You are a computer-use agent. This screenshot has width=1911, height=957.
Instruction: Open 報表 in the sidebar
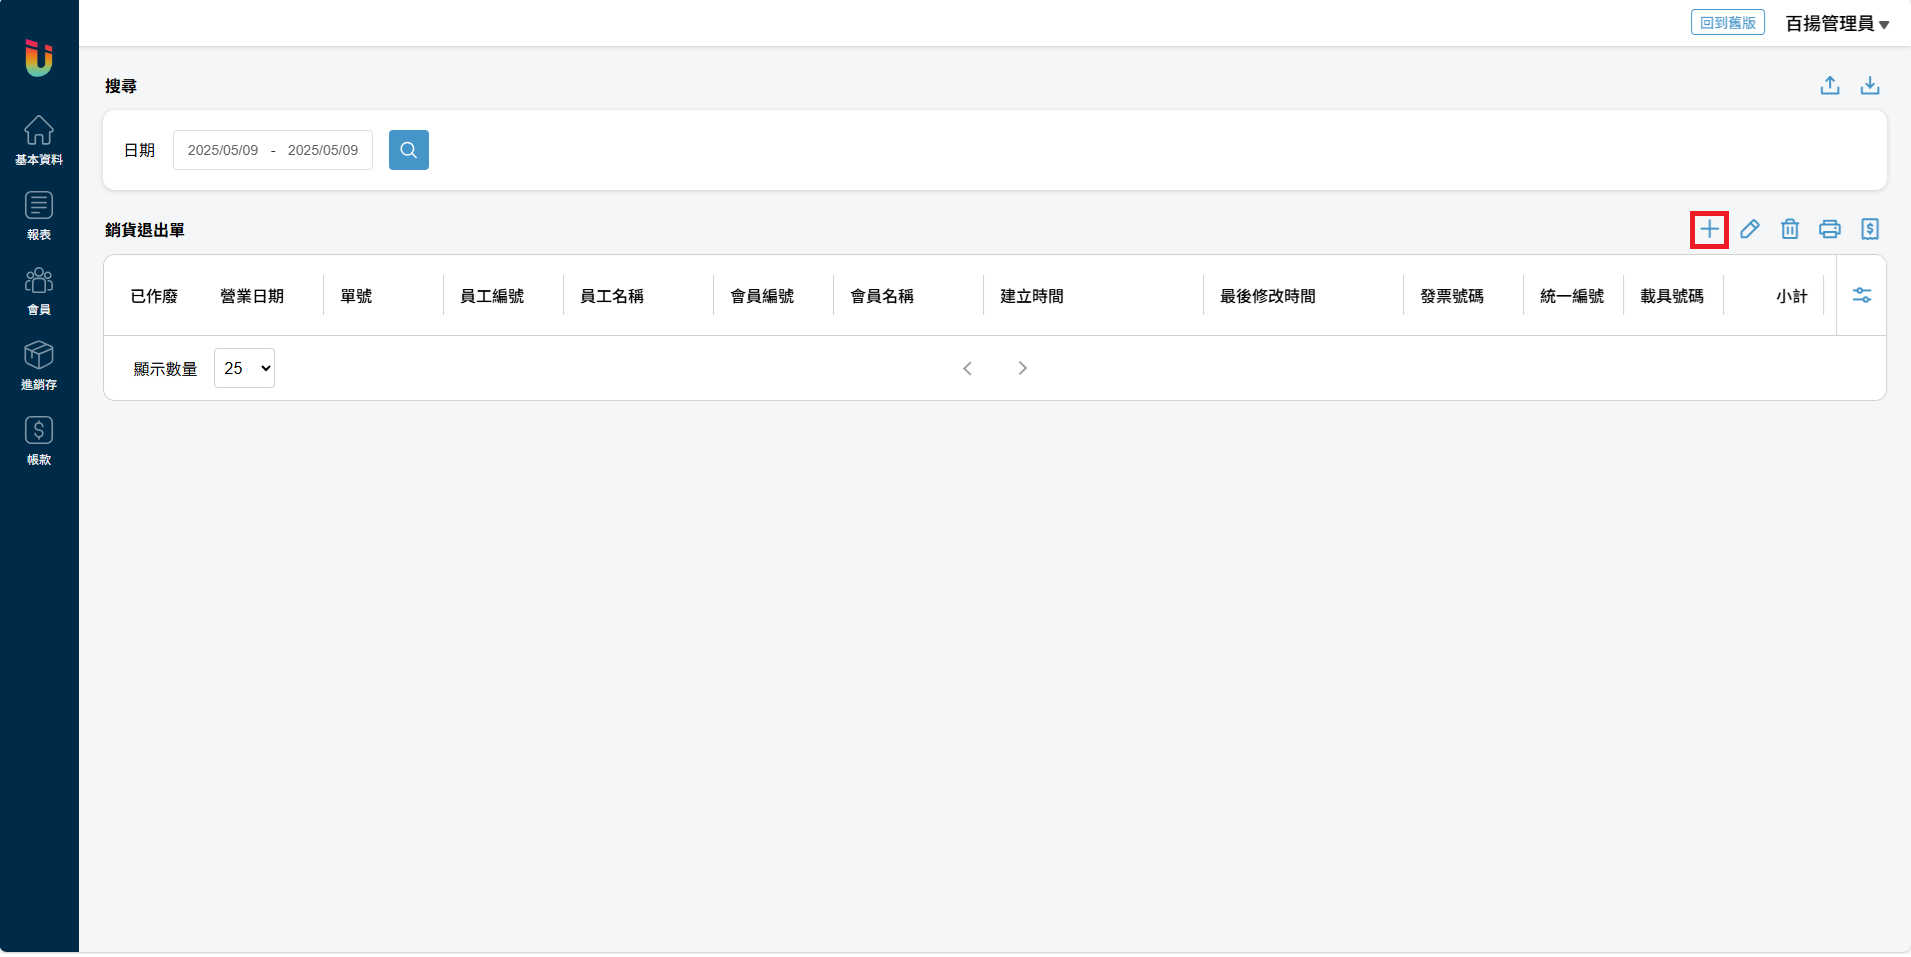coord(39,215)
